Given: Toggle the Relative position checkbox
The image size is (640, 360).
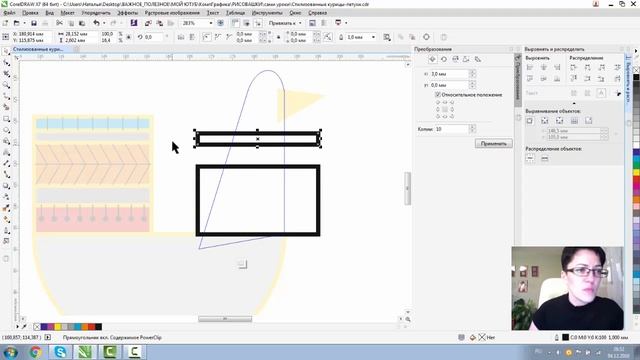Looking at the screenshot, I should [x=438, y=95].
